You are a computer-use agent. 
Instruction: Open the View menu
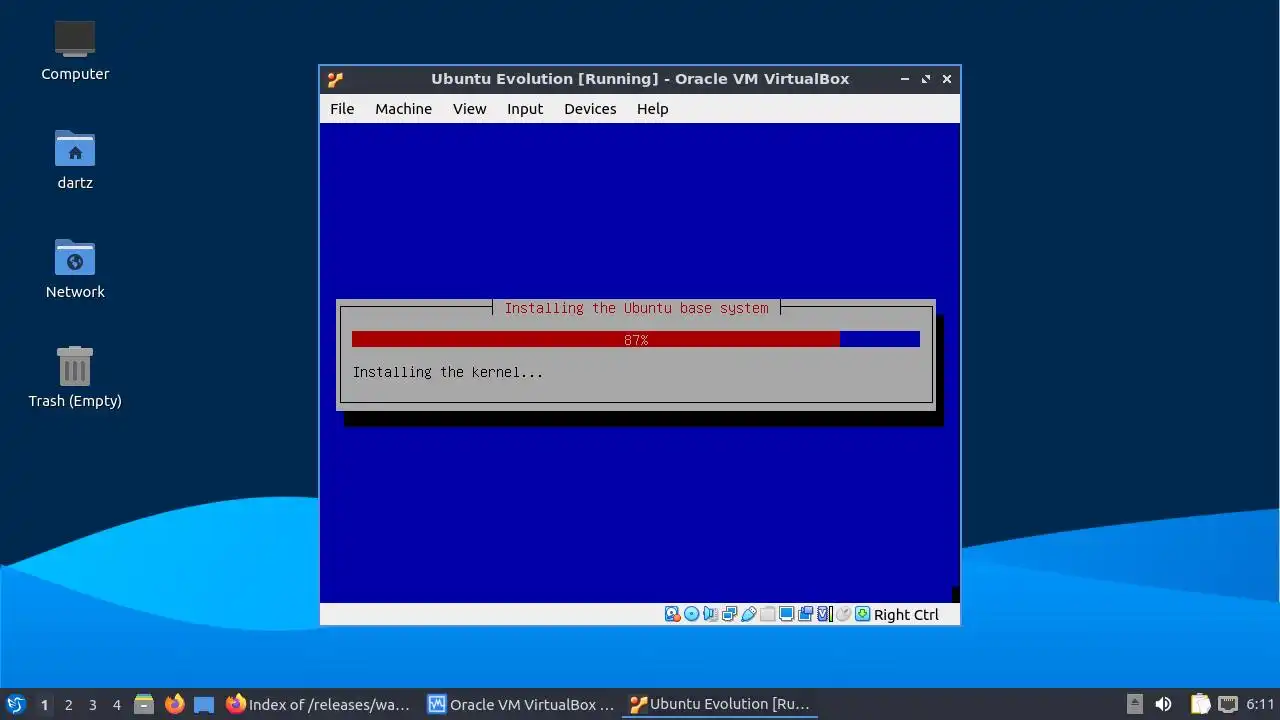469,109
